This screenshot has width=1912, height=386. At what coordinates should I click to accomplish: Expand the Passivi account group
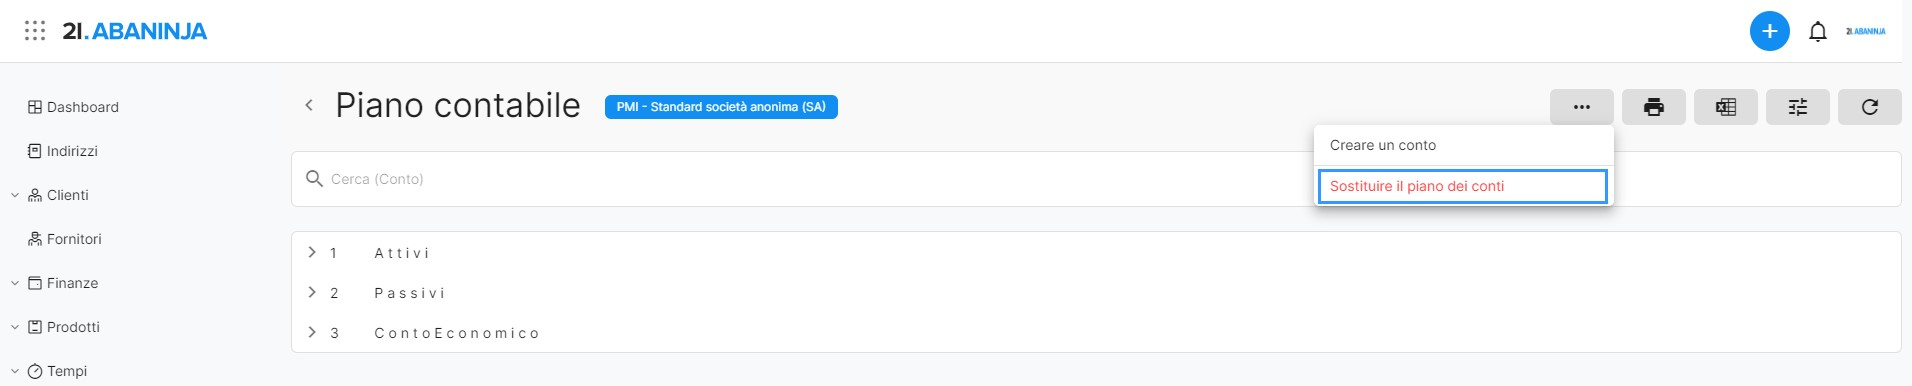click(312, 292)
